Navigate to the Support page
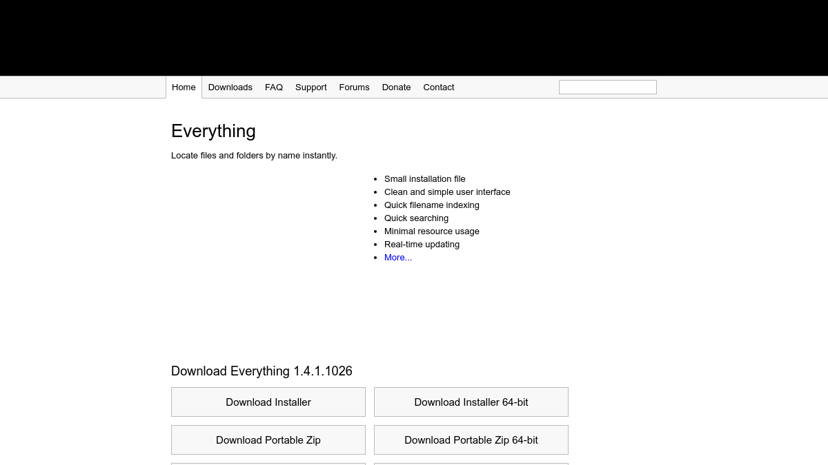The width and height of the screenshot is (828, 465). (x=310, y=87)
